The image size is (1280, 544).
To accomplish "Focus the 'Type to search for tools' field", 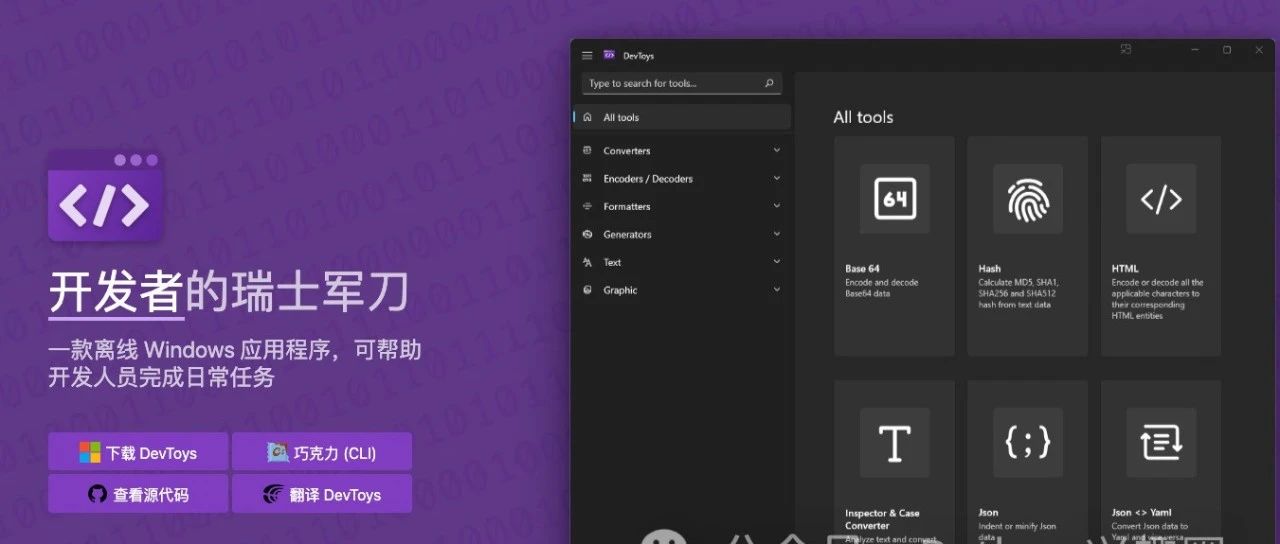I will point(682,83).
